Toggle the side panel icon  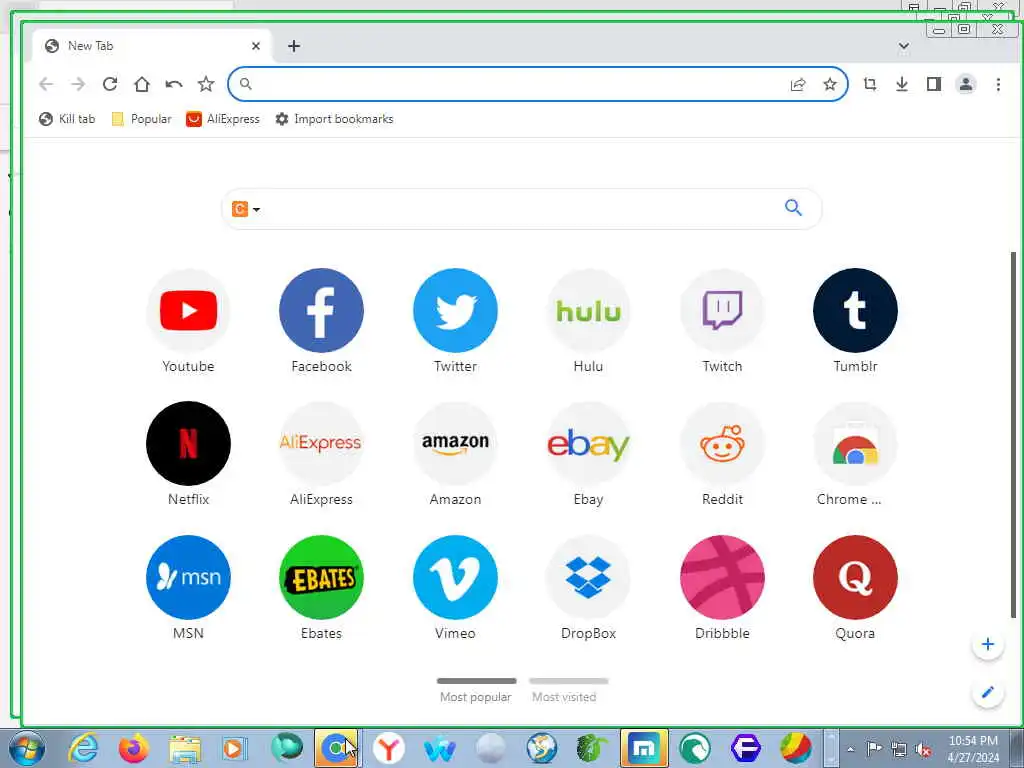pyautogui.click(x=934, y=84)
